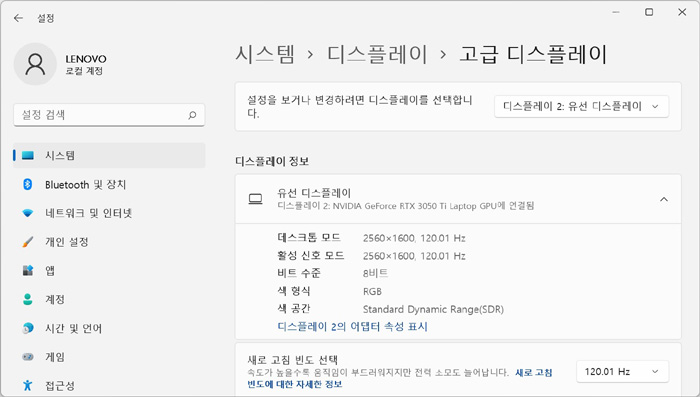Viewport: 700px width, 397px height.
Task: Click the 시간 및 언어 globe icon
Action: [x=28, y=328]
